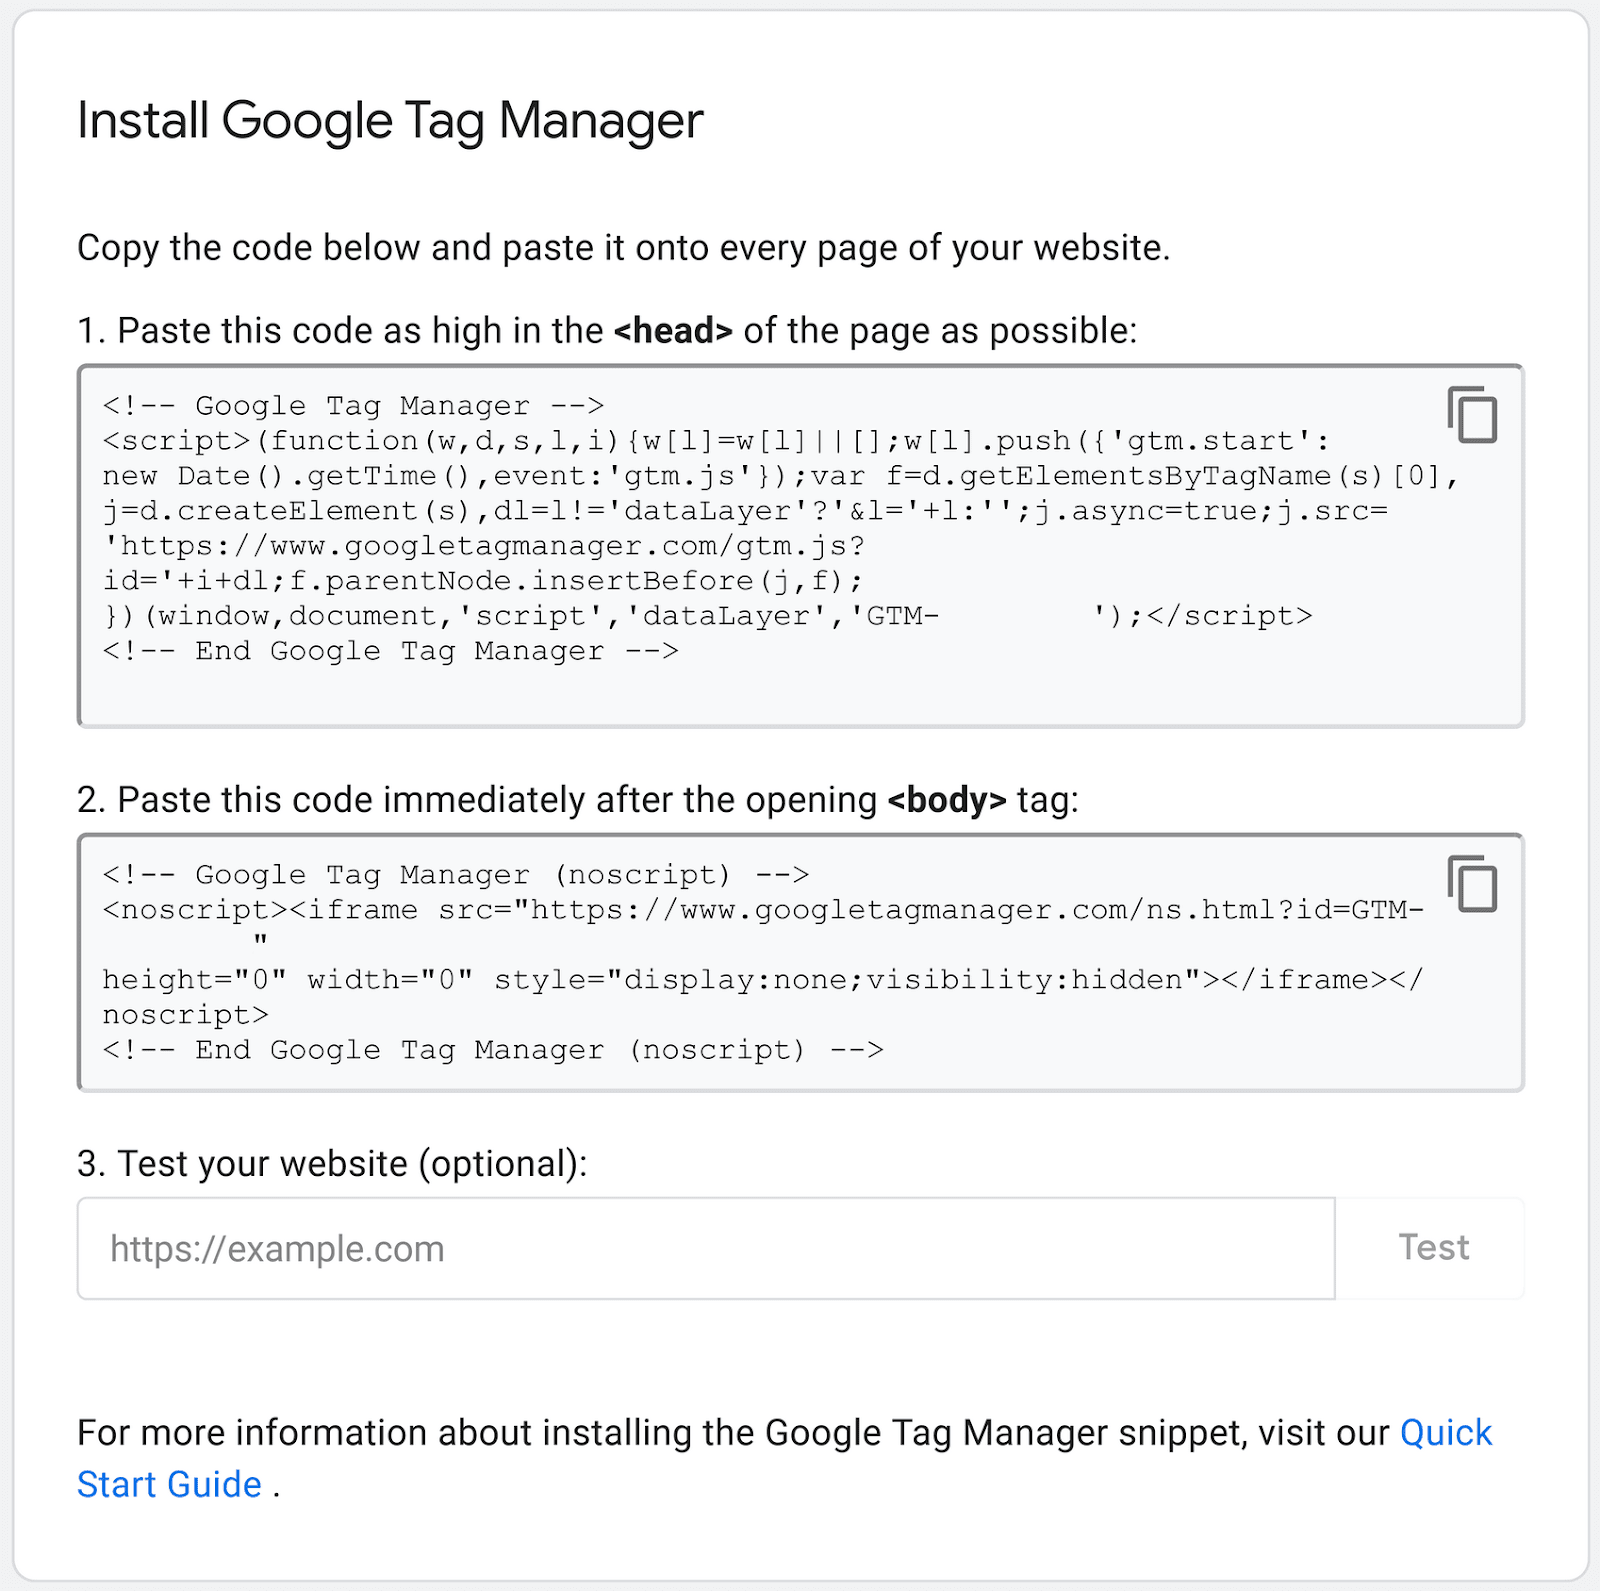
Task: Click the 'new Date().getTime()' code line
Action: (x=780, y=476)
